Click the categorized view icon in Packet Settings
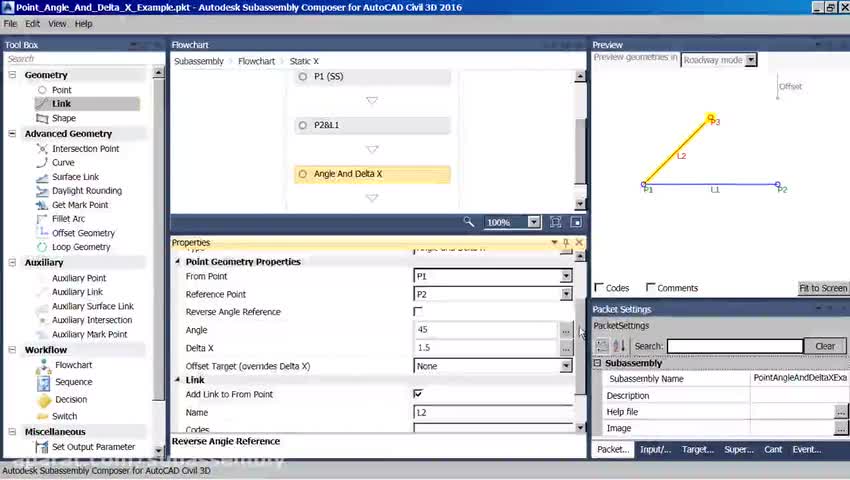The width and height of the screenshot is (850, 480). click(x=602, y=345)
